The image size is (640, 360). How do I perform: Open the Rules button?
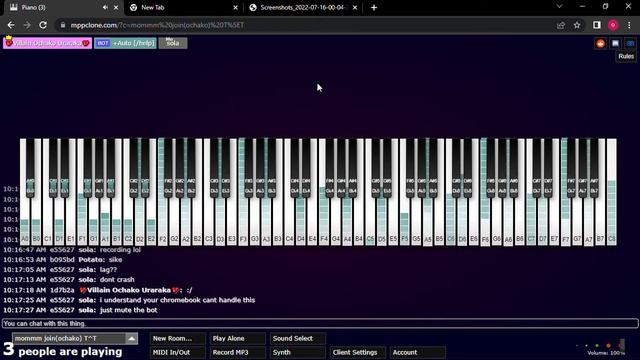[626, 56]
